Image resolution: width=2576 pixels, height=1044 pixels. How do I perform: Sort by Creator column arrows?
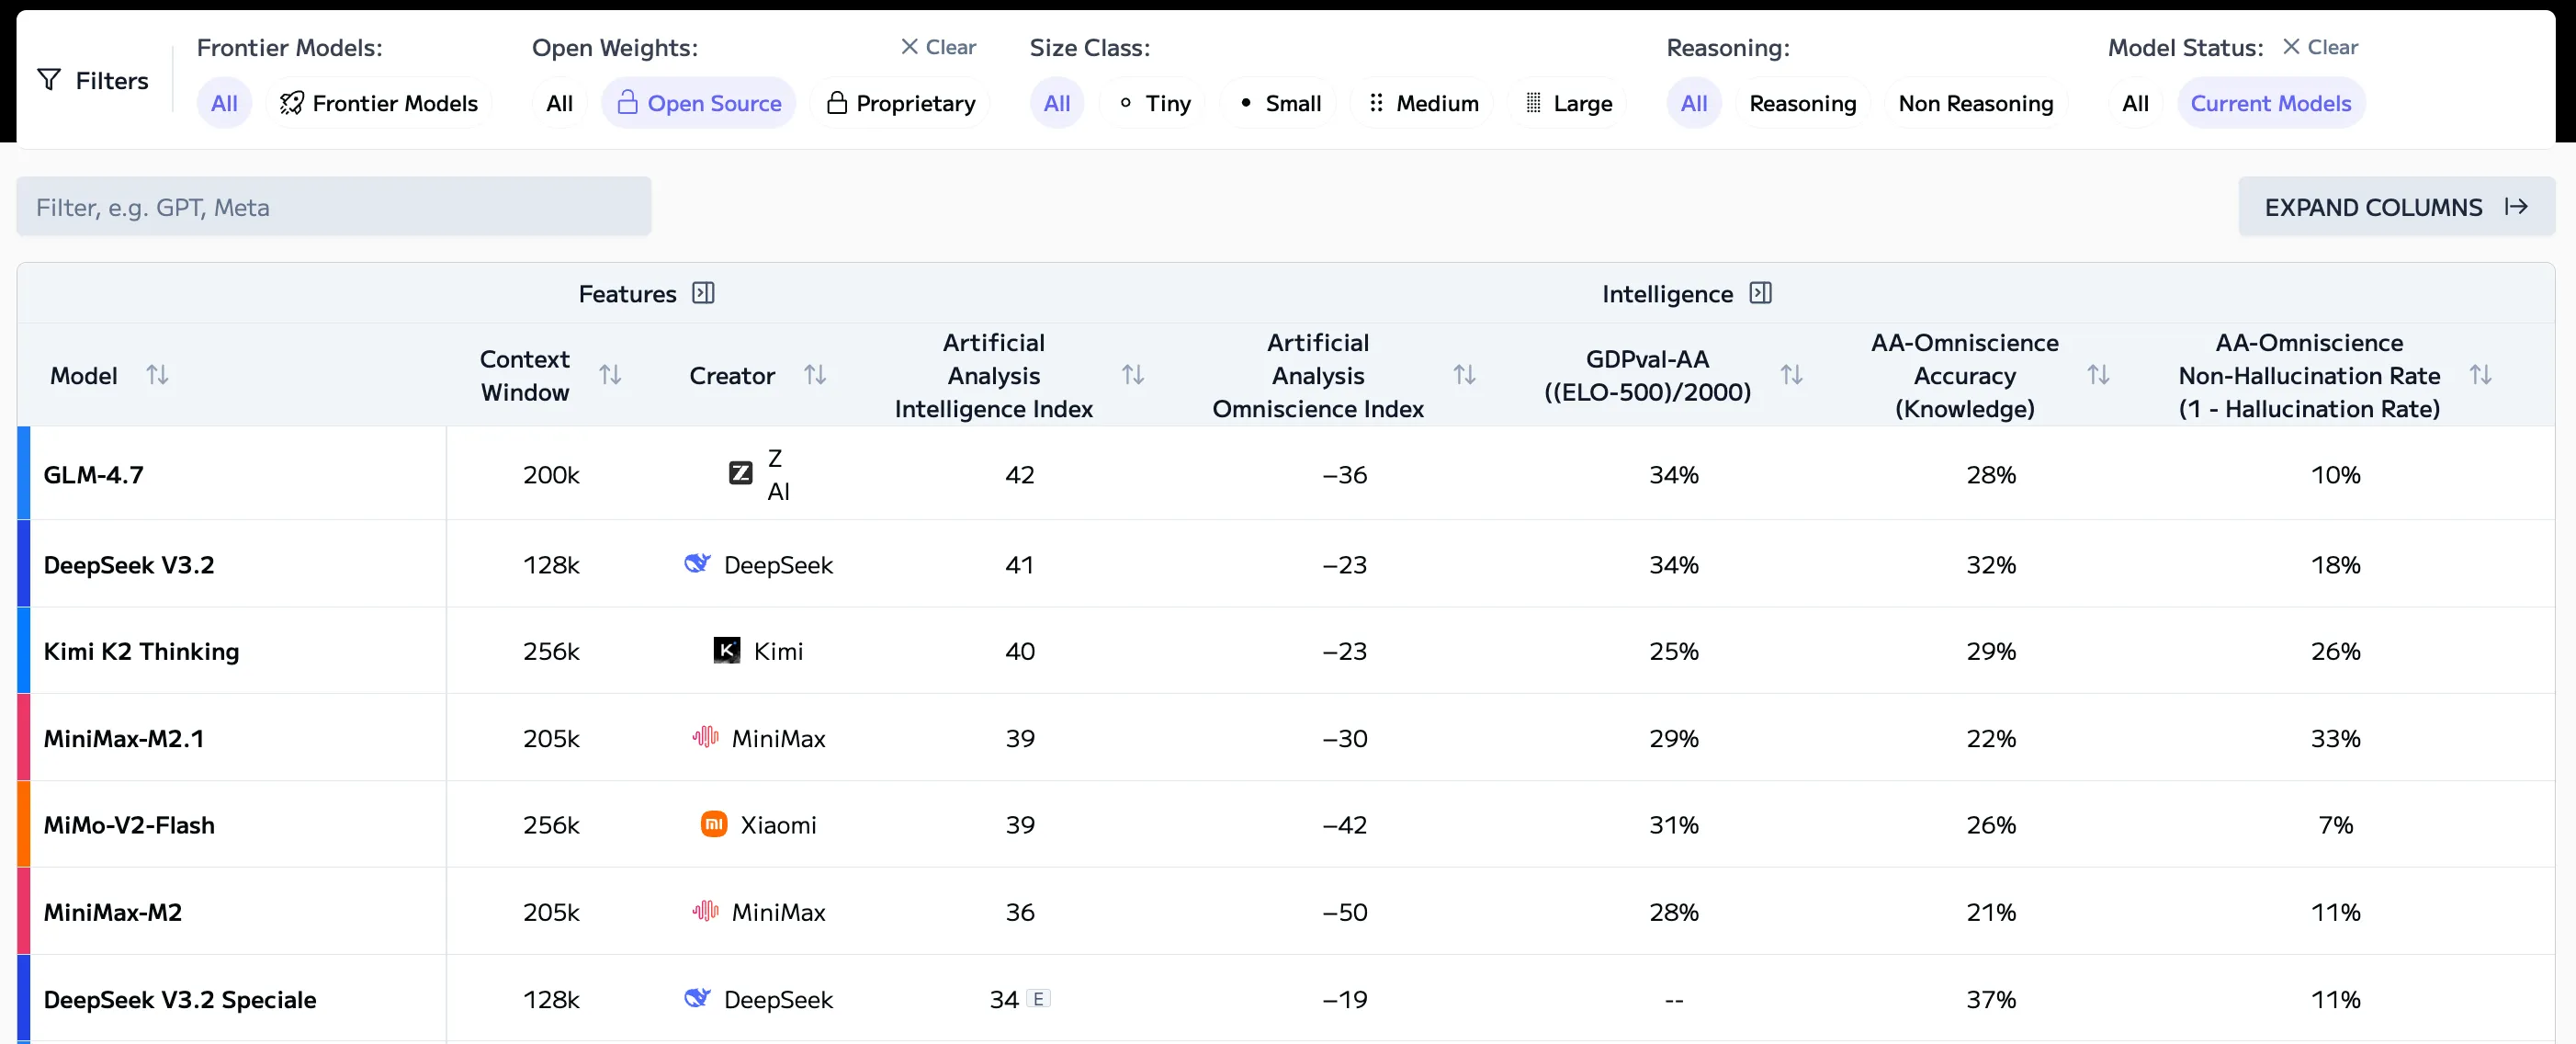click(x=815, y=375)
